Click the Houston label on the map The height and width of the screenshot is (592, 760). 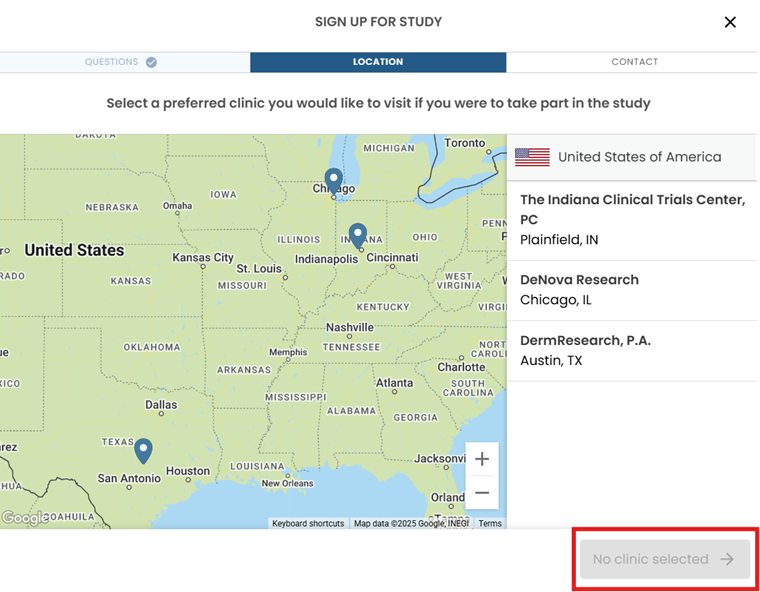[188, 471]
